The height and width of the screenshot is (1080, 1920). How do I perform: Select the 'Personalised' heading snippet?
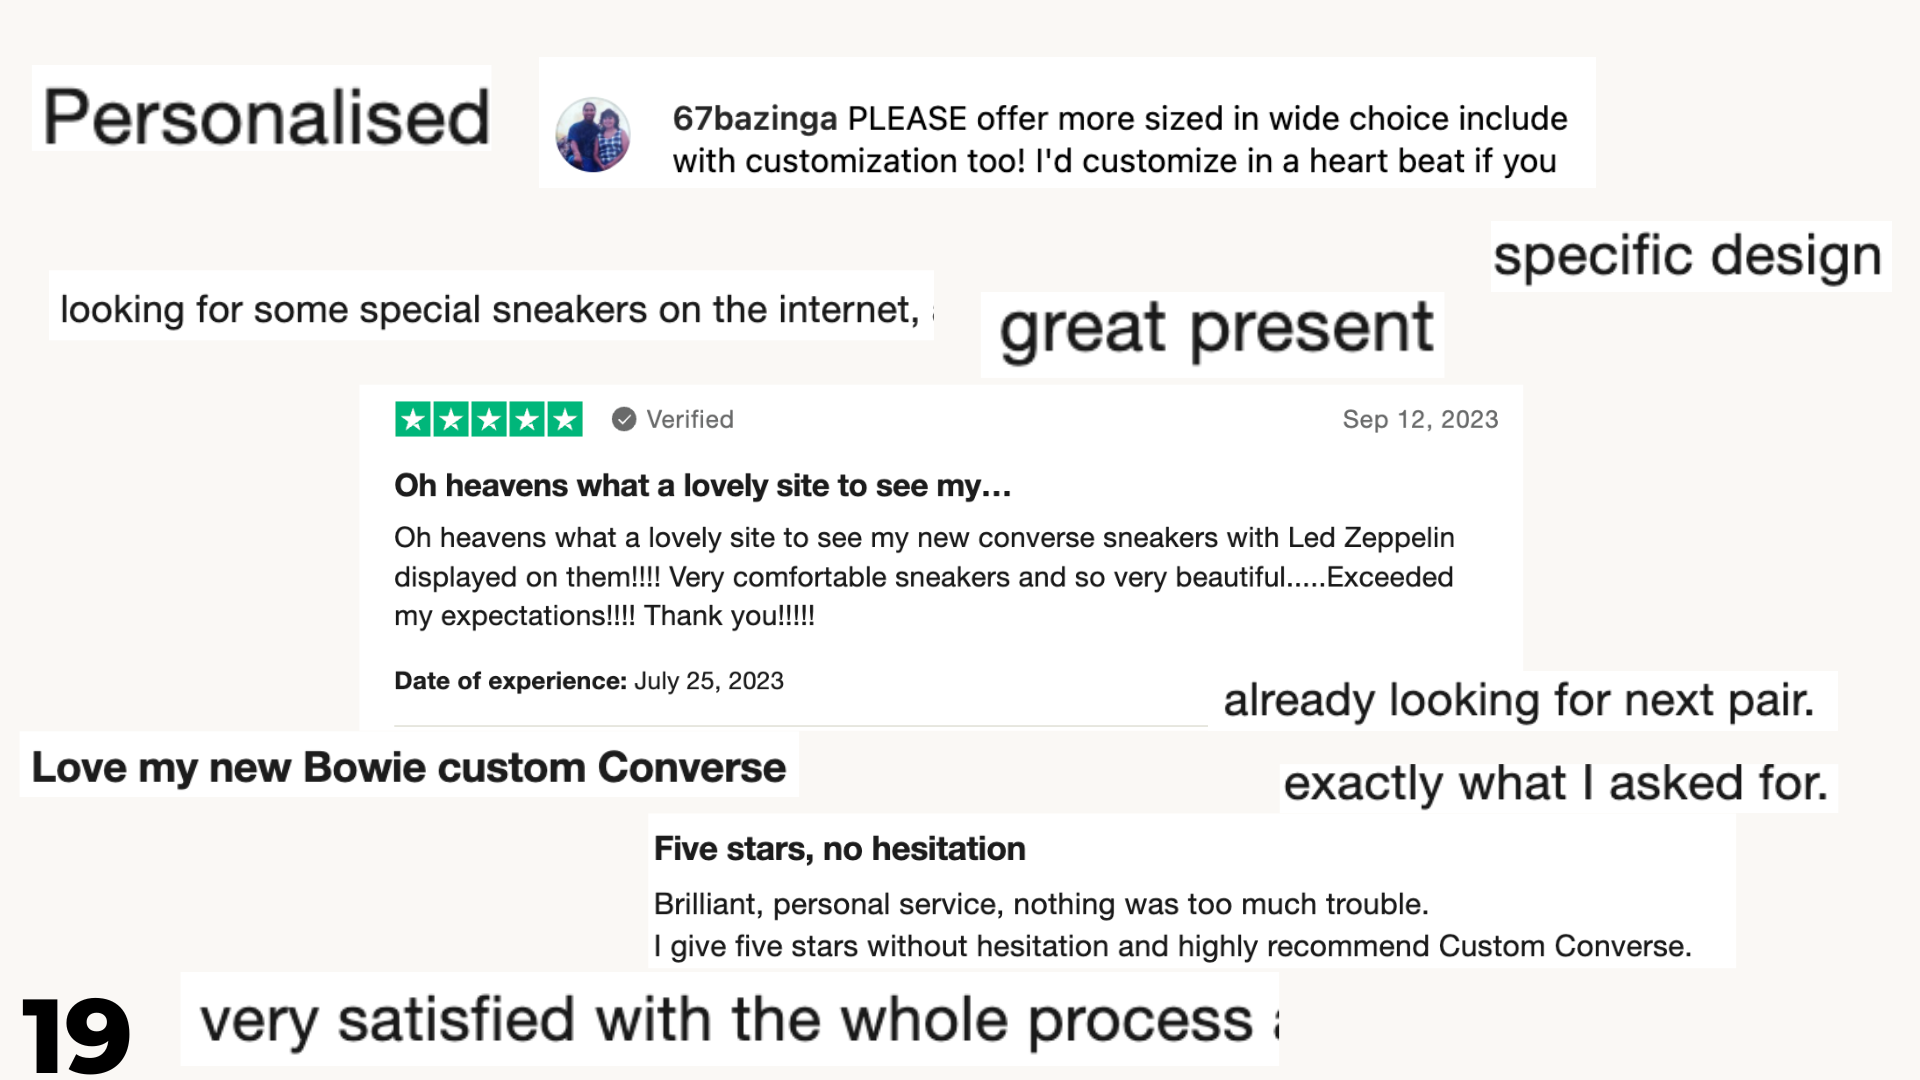click(266, 117)
